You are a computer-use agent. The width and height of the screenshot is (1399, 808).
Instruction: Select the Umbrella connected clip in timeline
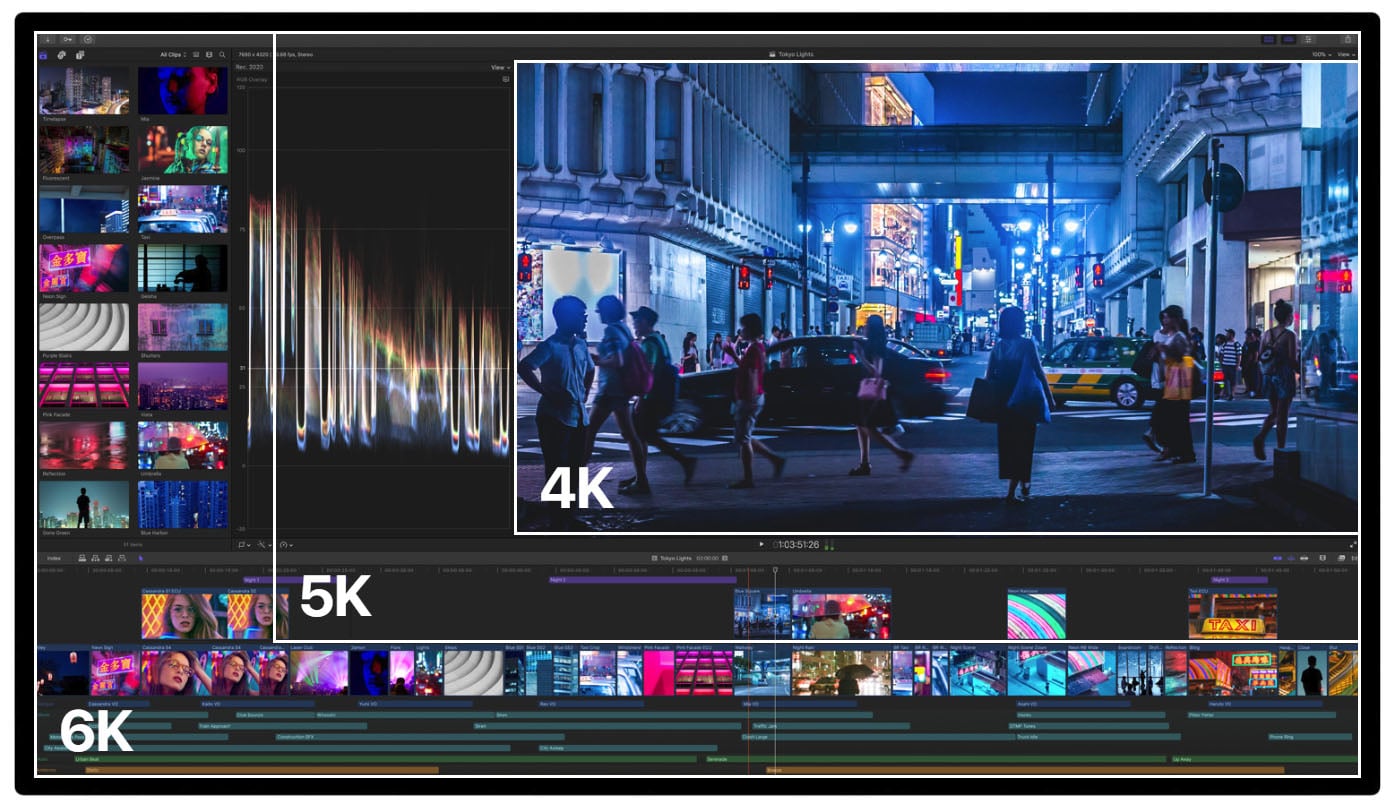pyautogui.click(x=841, y=614)
